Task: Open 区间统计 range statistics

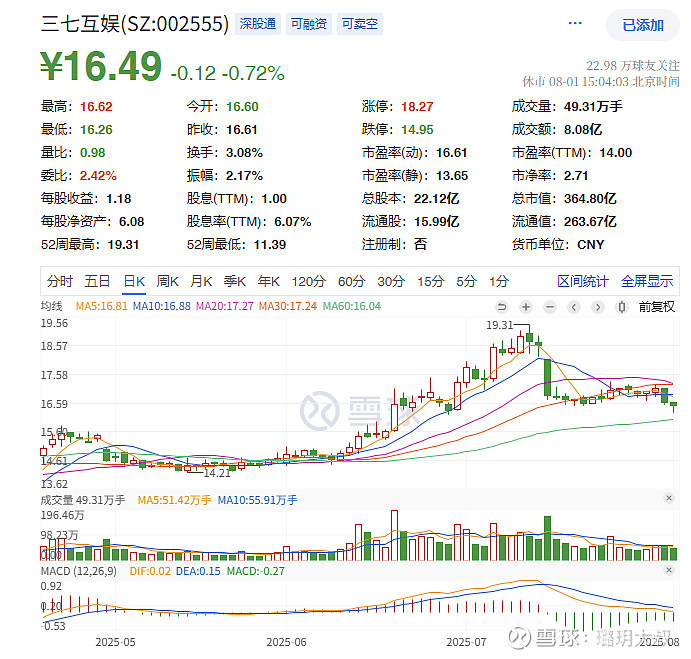Action: (x=583, y=281)
